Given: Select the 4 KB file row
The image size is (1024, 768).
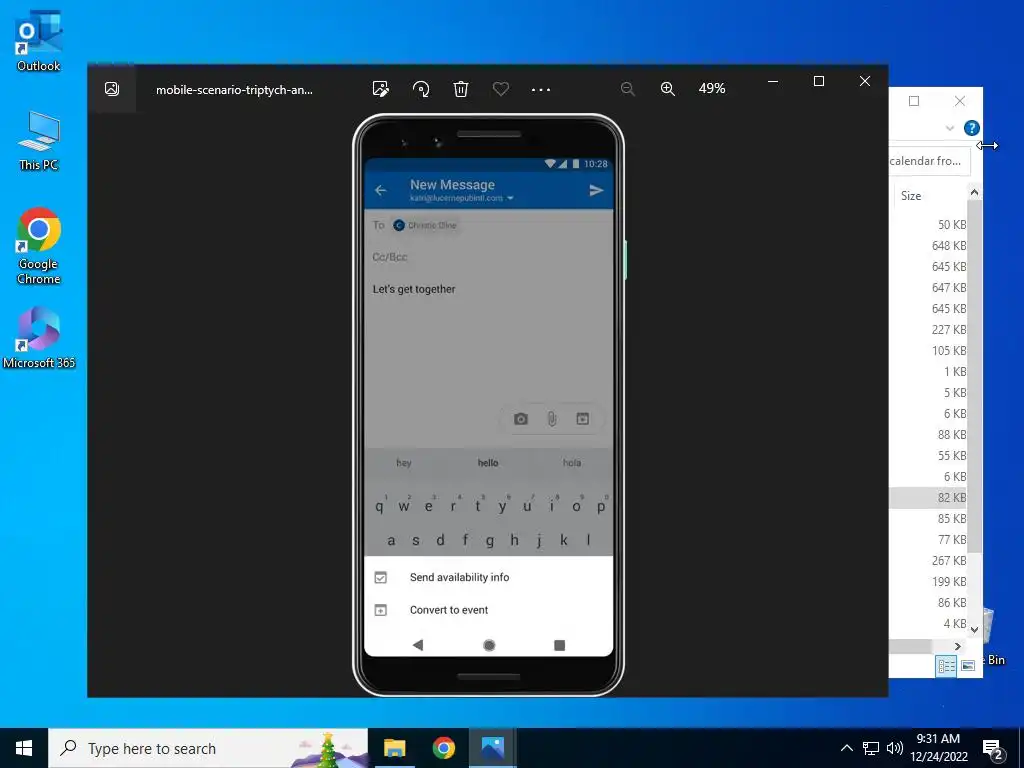Looking at the screenshot, I should click(928, 624).
